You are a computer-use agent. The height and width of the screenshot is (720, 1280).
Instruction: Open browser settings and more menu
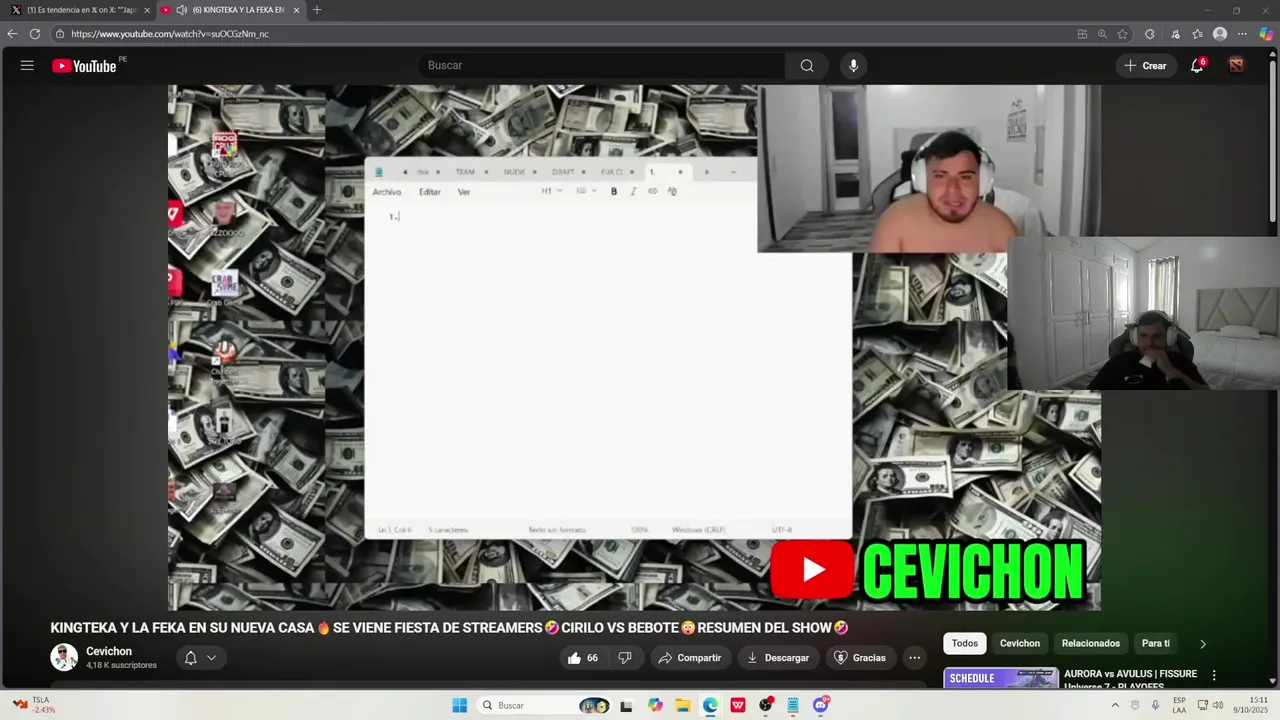click(1243, 34)
